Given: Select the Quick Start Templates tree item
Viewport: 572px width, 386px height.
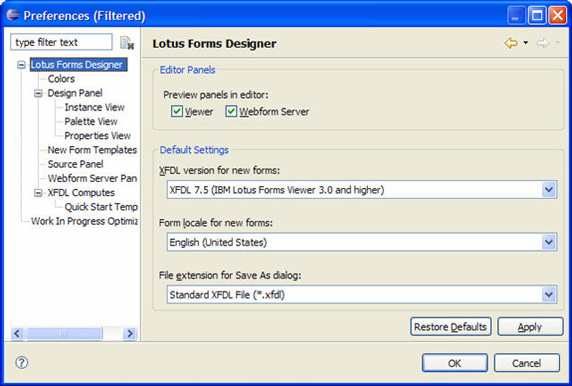Looking at the screenshot, I should pyautogui.click(x=101, y=207).
